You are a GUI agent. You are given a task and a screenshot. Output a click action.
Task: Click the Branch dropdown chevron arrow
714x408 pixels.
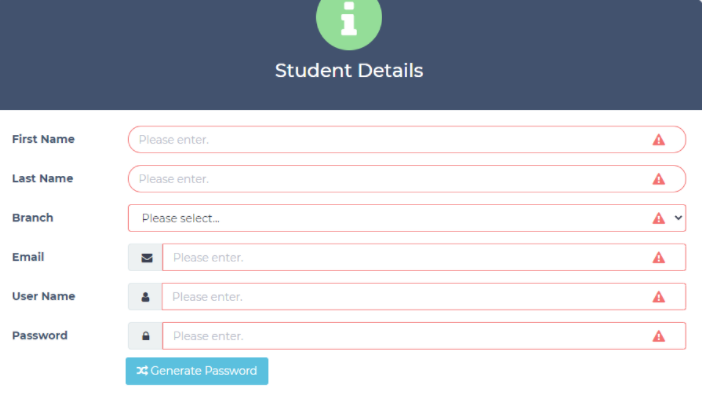pos(679,218)
